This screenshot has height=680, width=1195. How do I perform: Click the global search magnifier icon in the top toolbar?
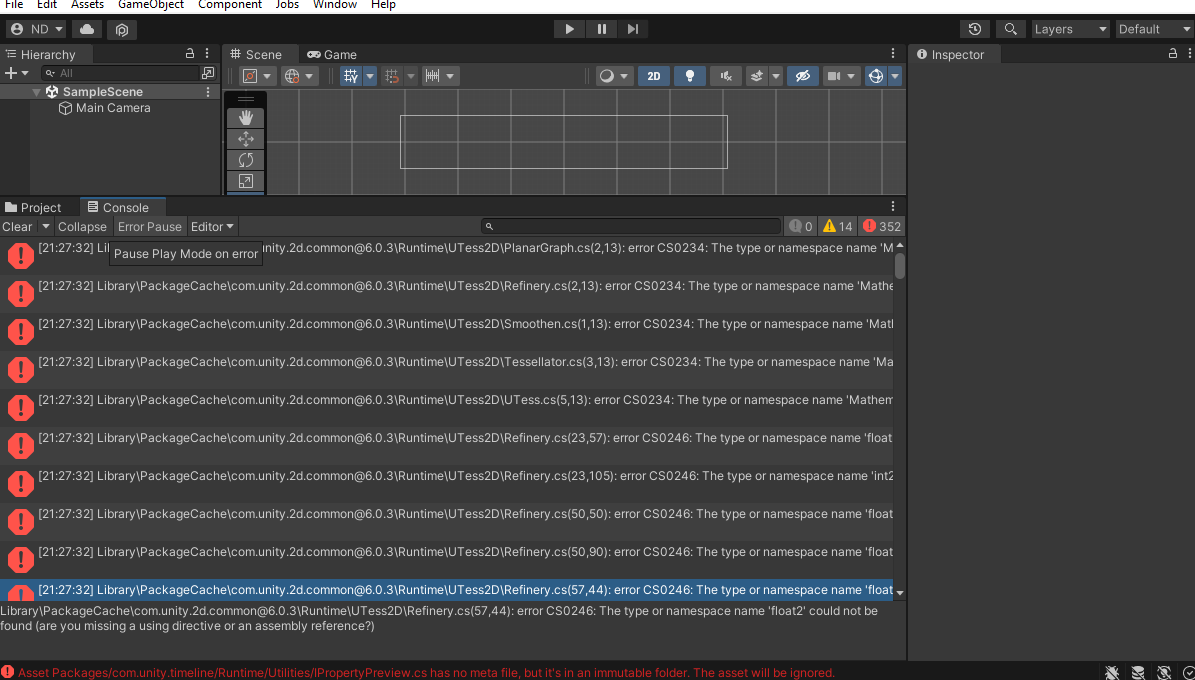(1011, 29)
